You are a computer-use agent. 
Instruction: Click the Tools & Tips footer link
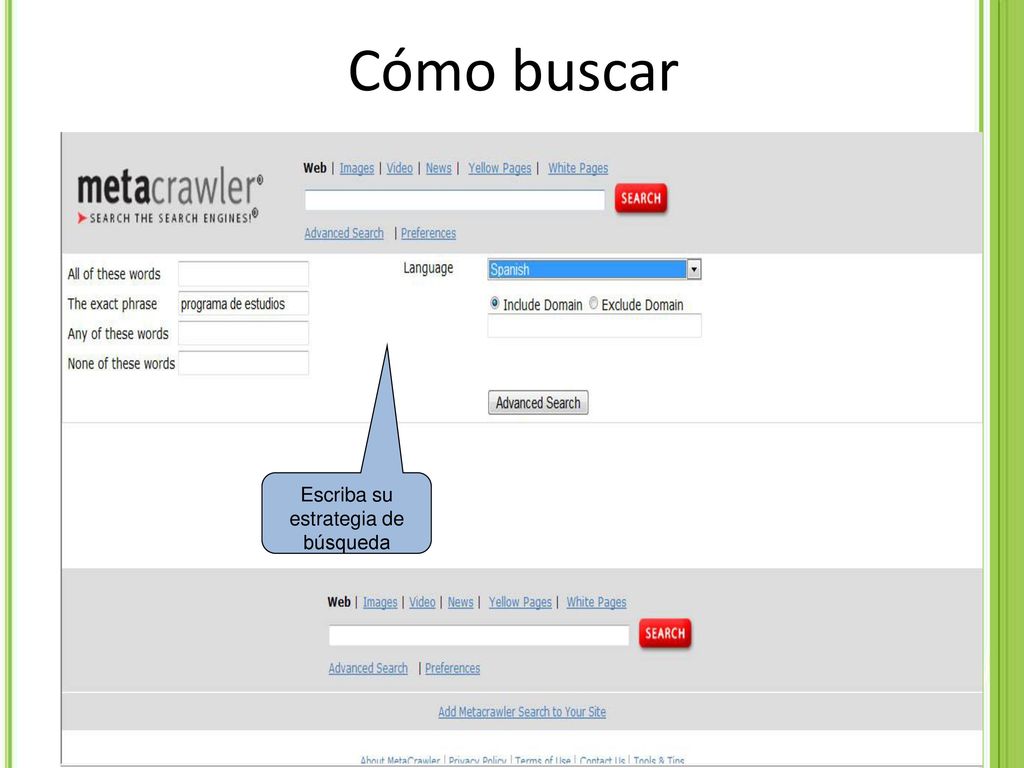659,761
